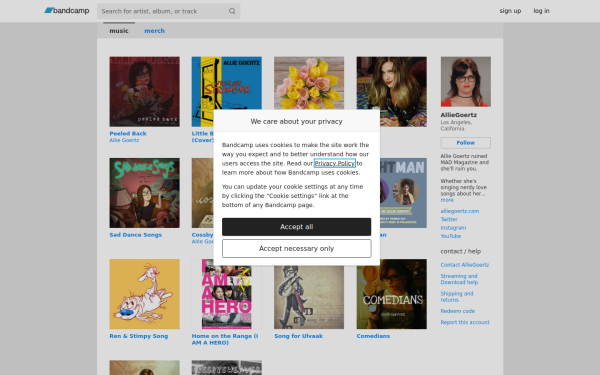600x375 pixels.
Task: Open Contact AllieGoertz link
Action: 465,265
